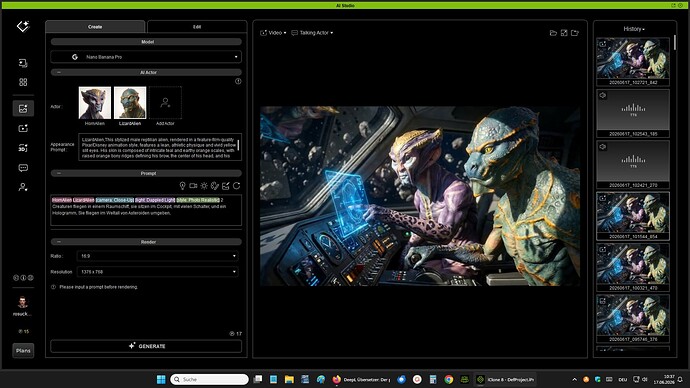Open the first sidebar icon below the logo
This screenshot has width=690, height=388.
click(23, 63)
